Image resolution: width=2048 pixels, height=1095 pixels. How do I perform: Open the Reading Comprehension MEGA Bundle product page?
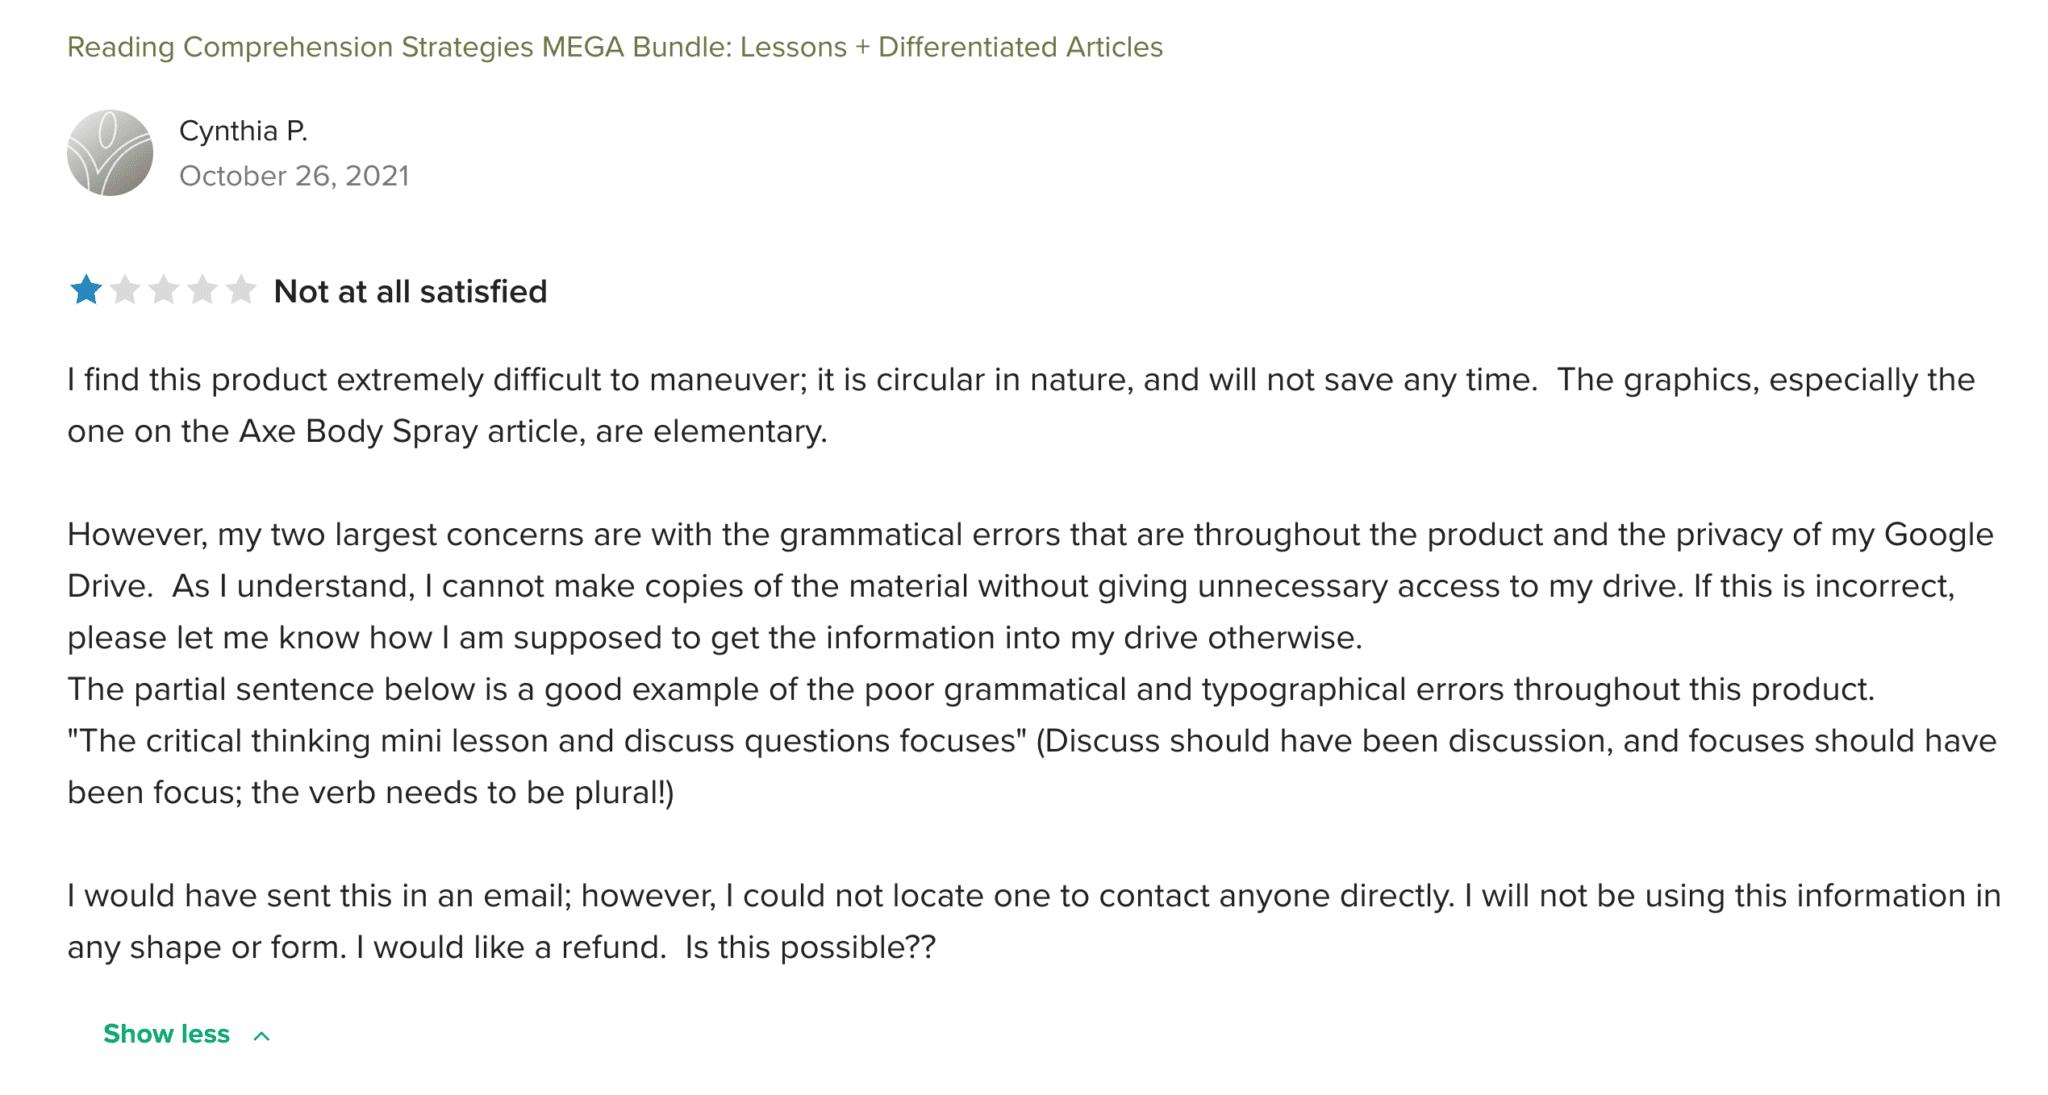coord(614,46)
